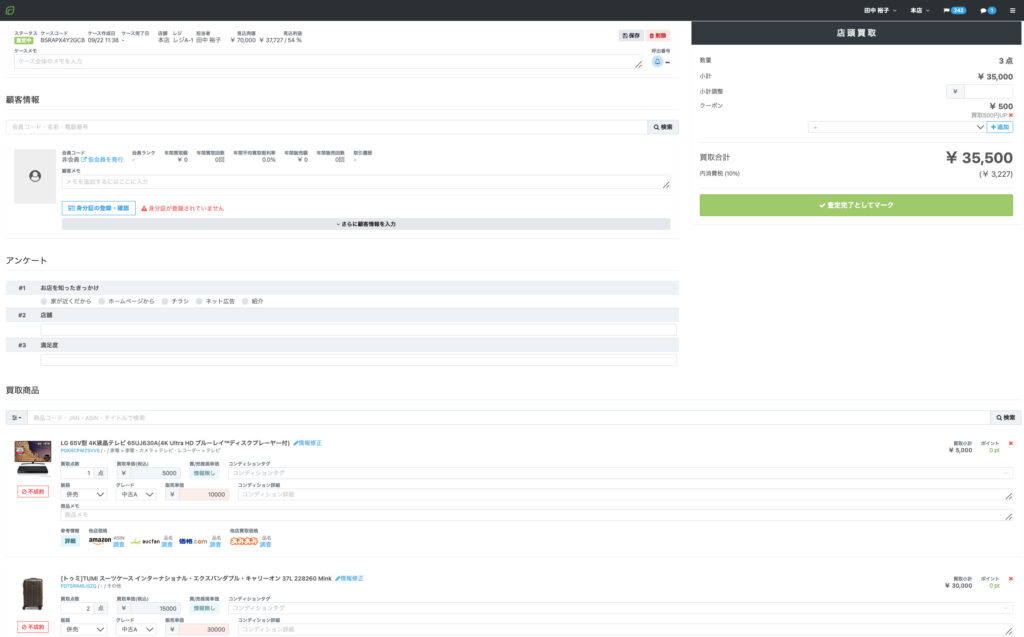
Task: Open the 併売 dropdown for LG TV
Action: tap(84, 495)
